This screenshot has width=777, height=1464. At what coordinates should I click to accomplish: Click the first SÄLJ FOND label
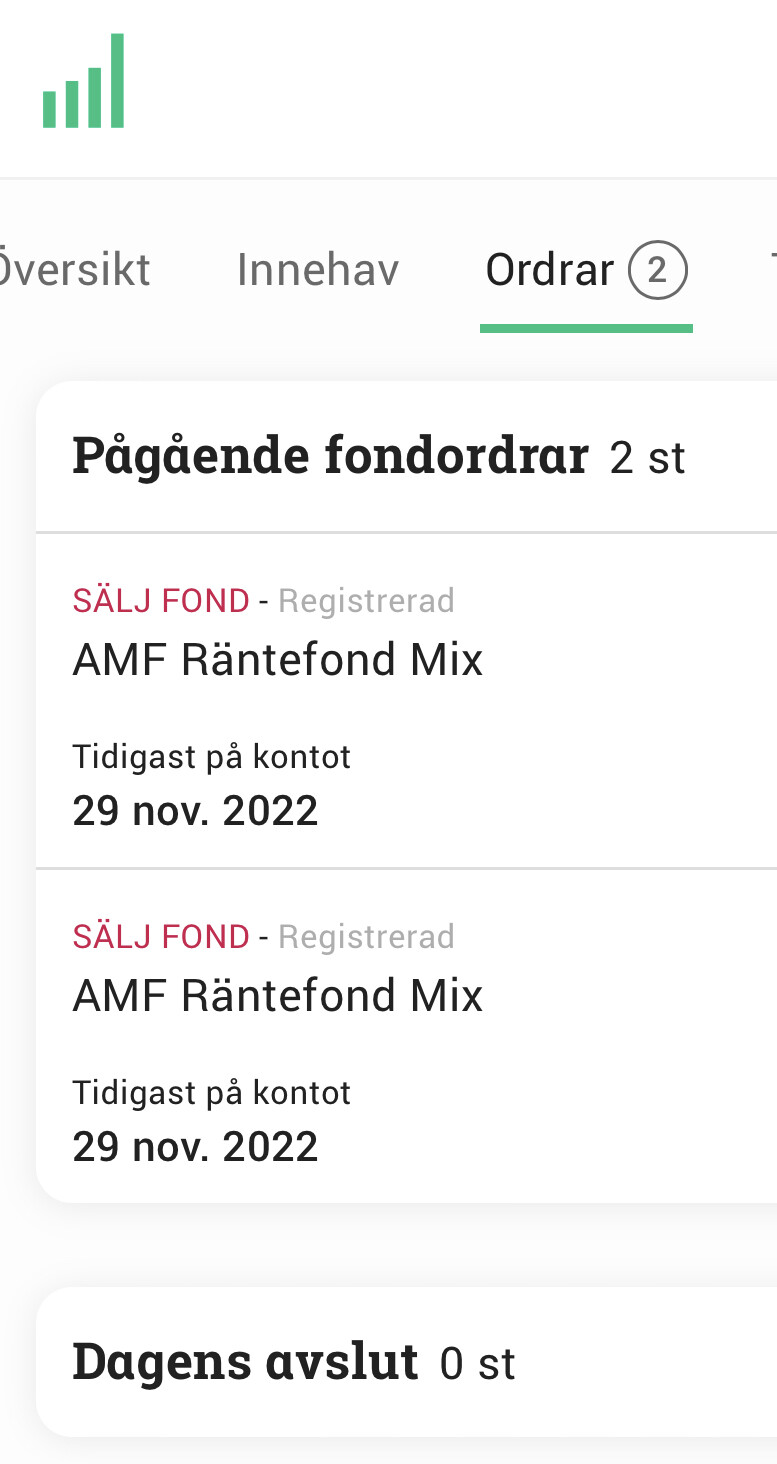coord(161,601)
